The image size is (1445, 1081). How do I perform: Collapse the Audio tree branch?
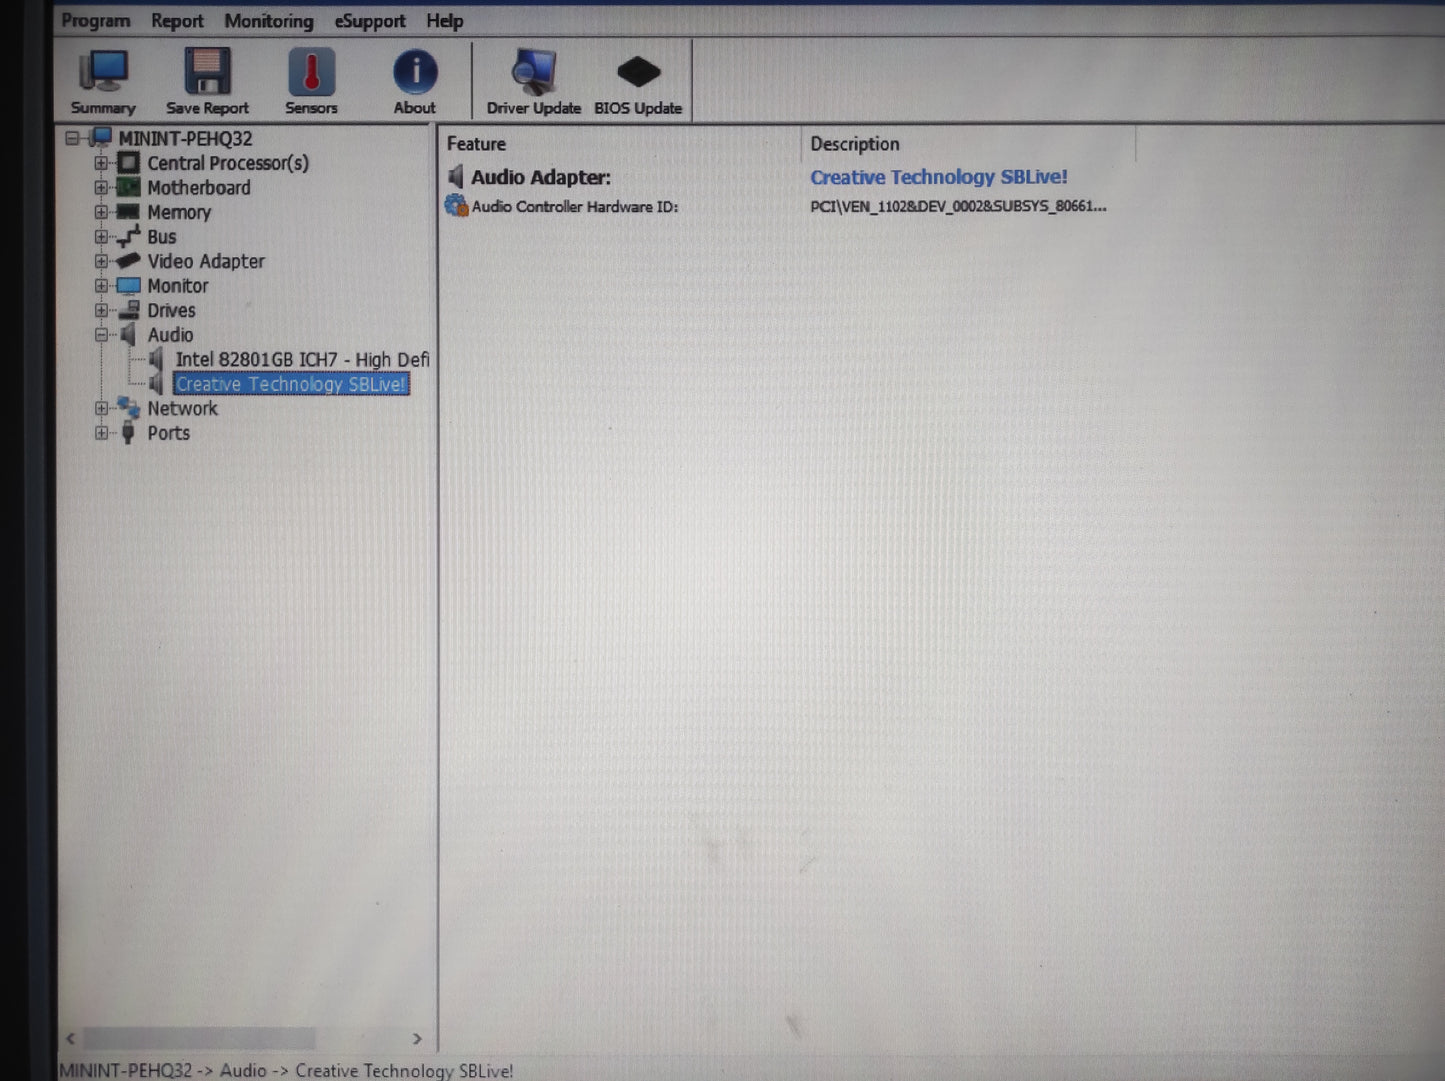point(101,335)
